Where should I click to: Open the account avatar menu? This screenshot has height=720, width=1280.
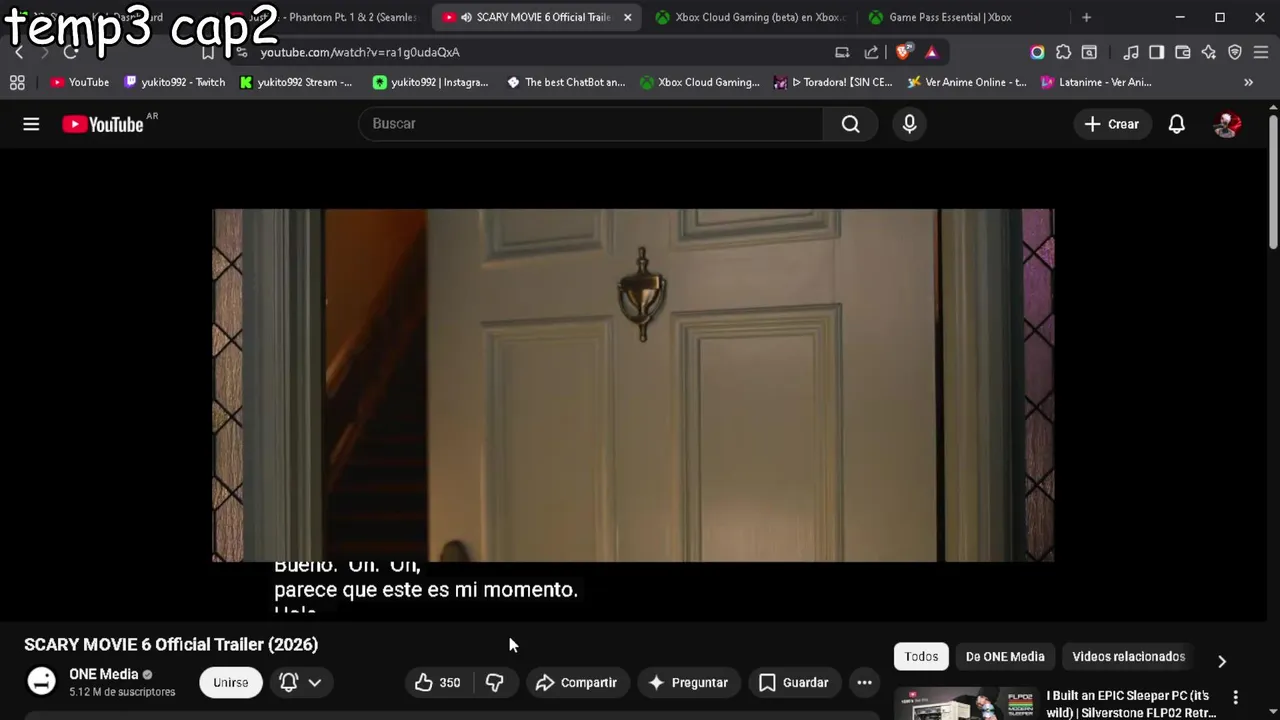coord(1227,124)
